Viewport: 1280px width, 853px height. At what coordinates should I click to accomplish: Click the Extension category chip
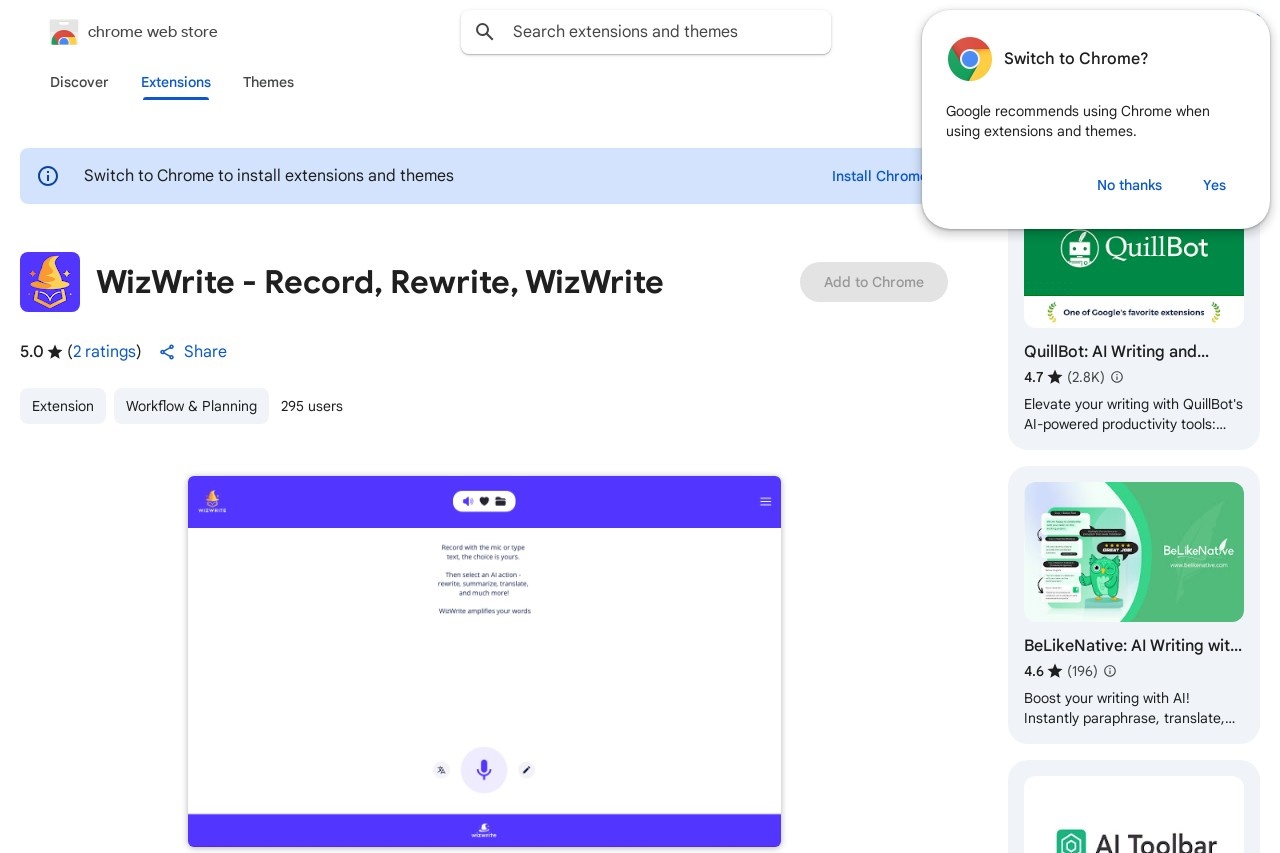(x=63, y=406)
